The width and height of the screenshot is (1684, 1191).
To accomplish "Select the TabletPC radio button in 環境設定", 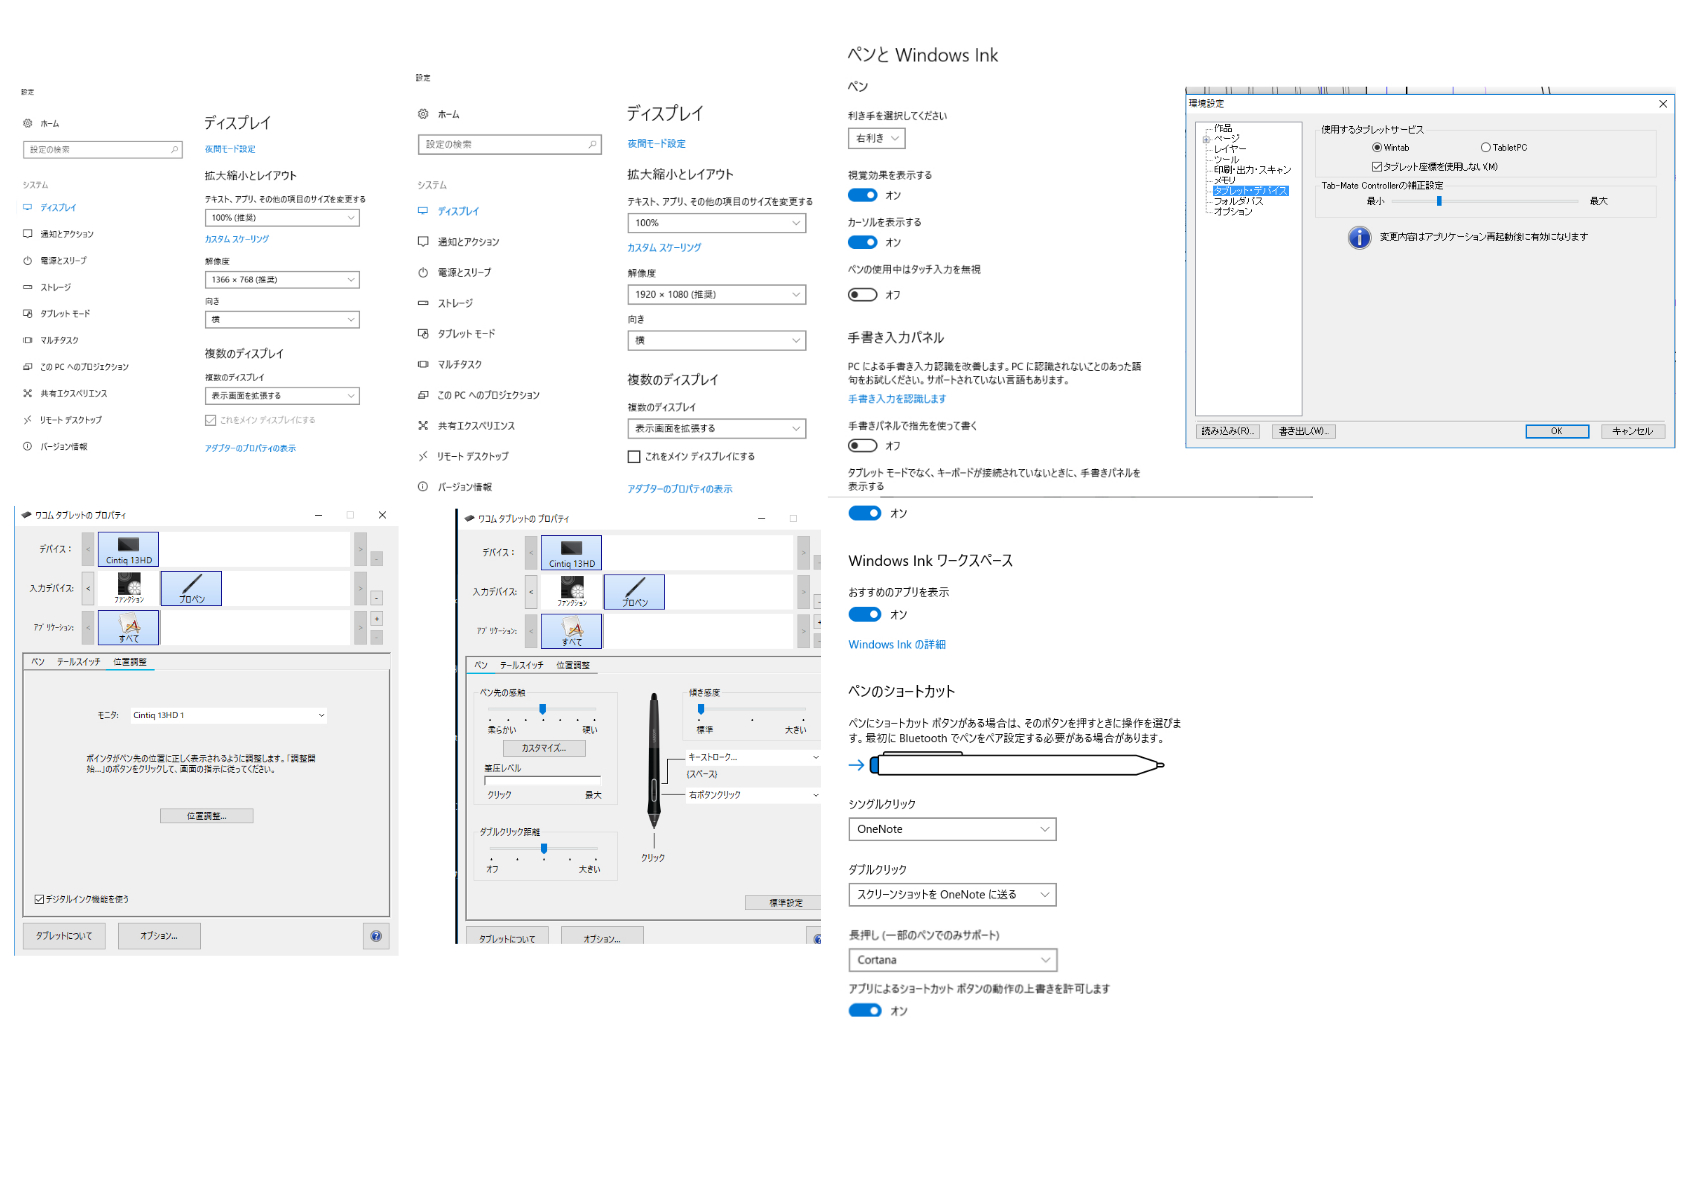I will point(1486,148).
